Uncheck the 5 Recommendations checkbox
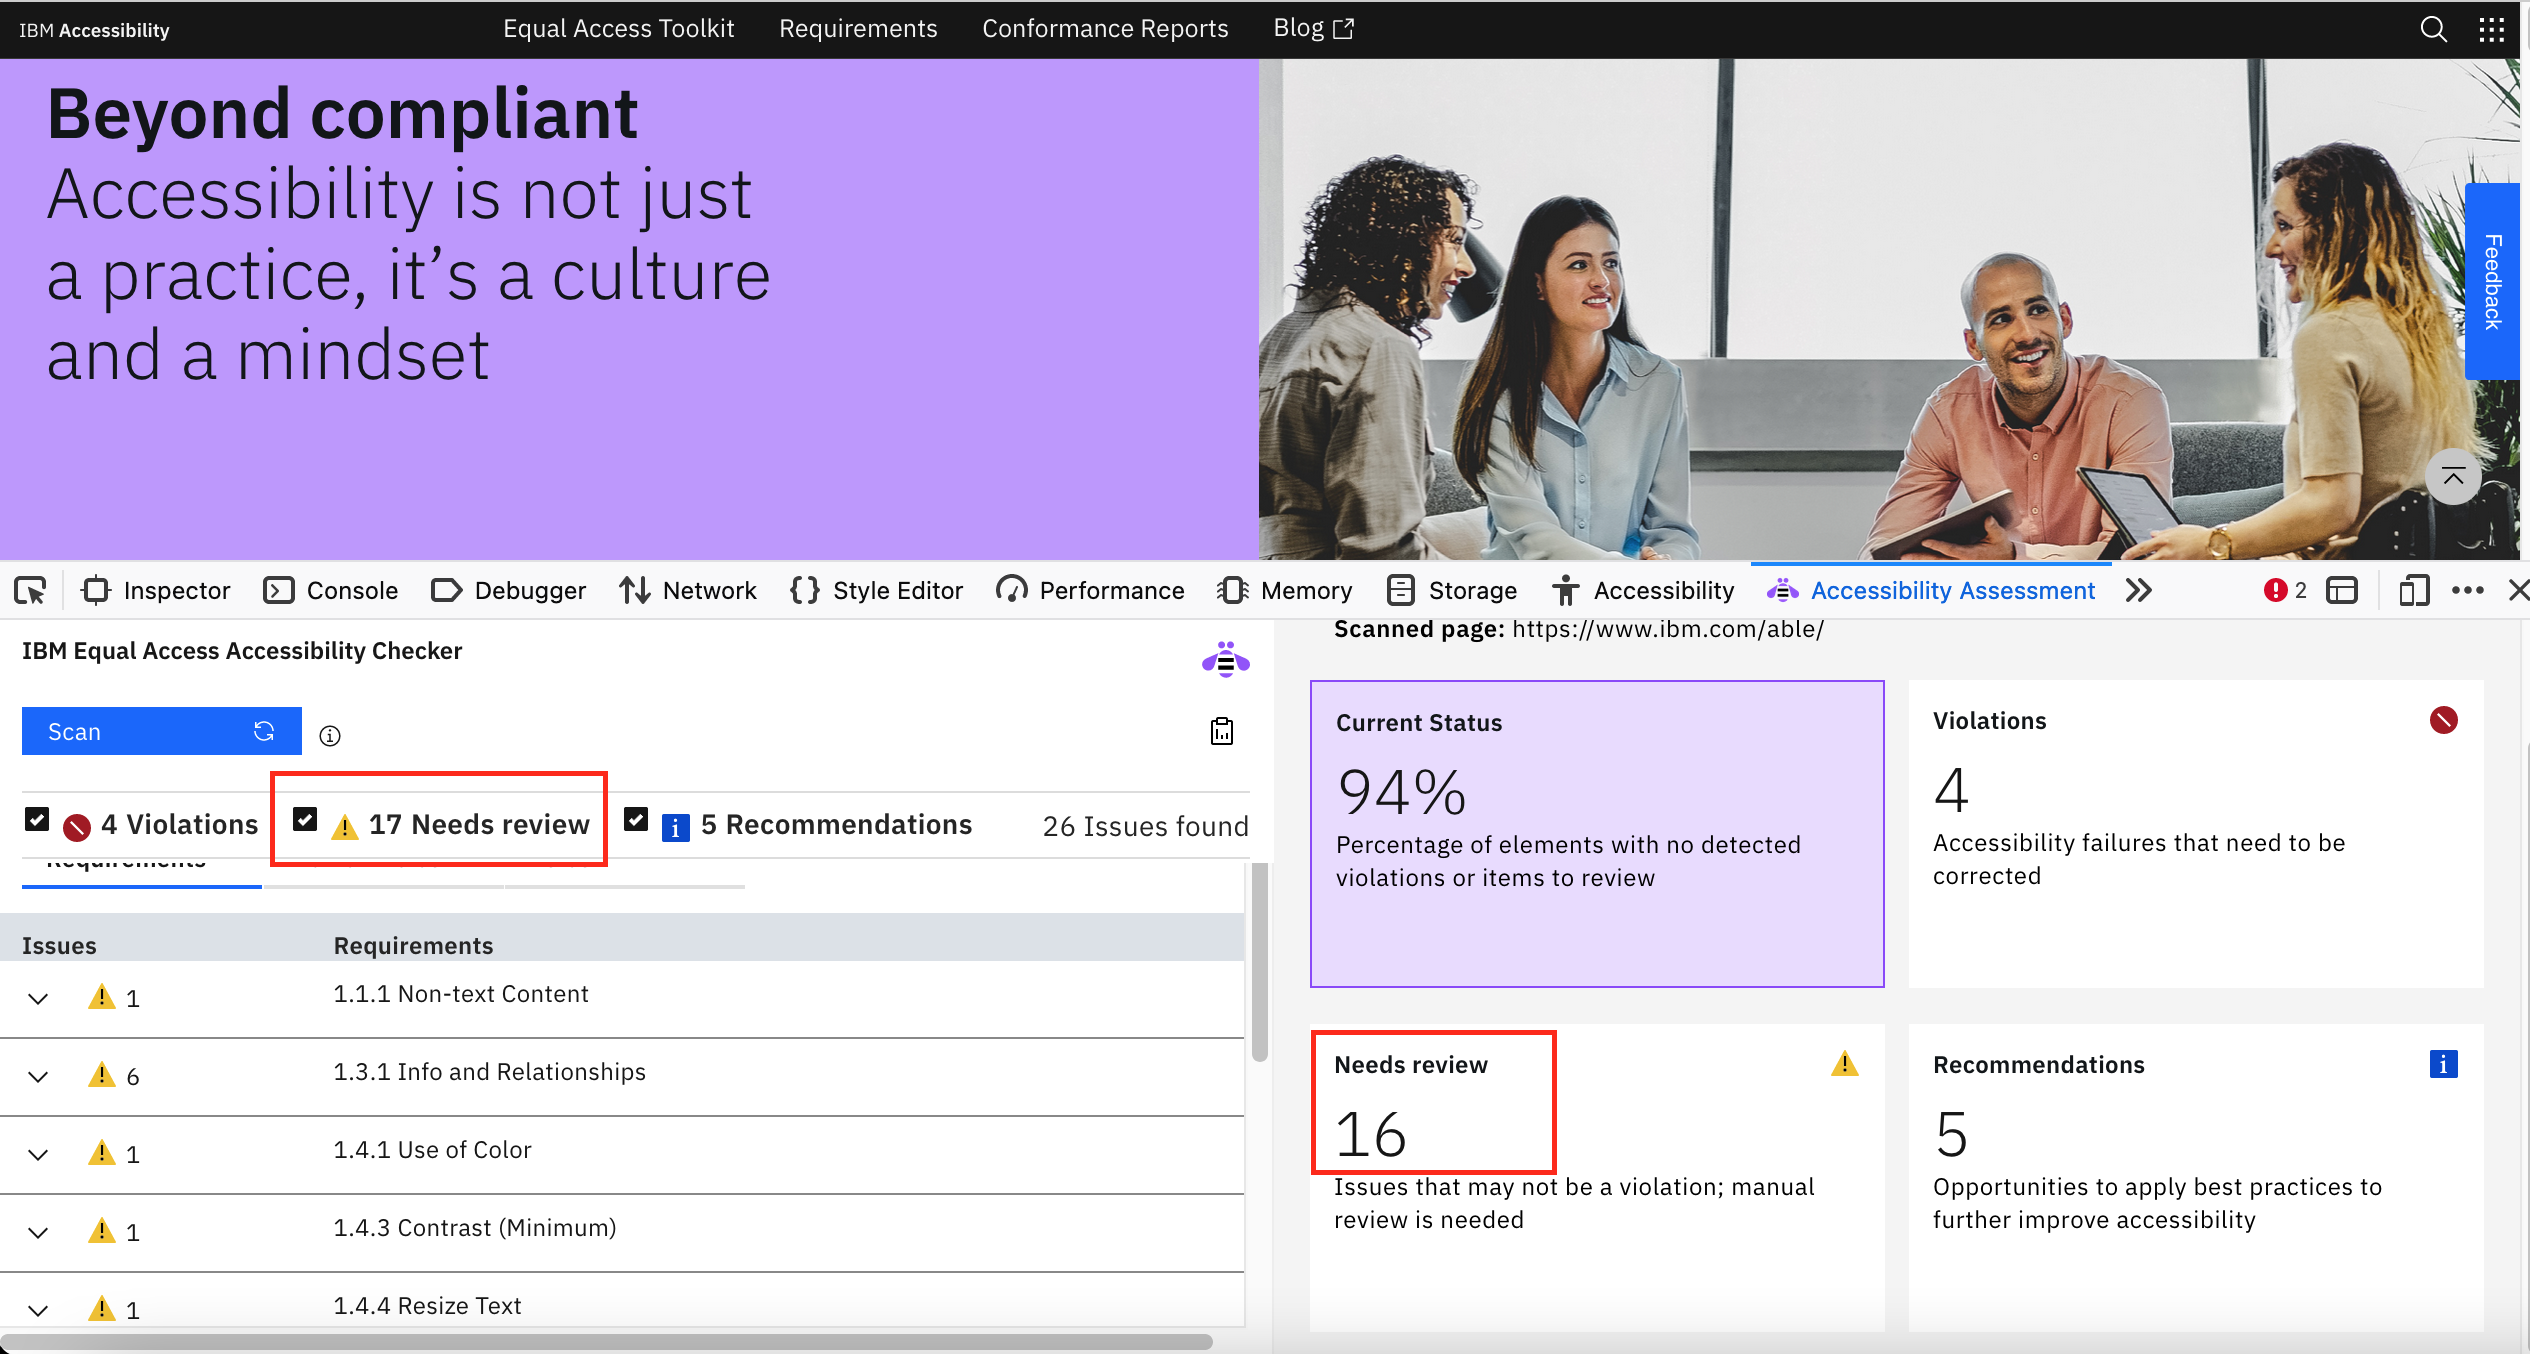The image size is (2530, 1354). pyautogui.click(x=636, y=820)
